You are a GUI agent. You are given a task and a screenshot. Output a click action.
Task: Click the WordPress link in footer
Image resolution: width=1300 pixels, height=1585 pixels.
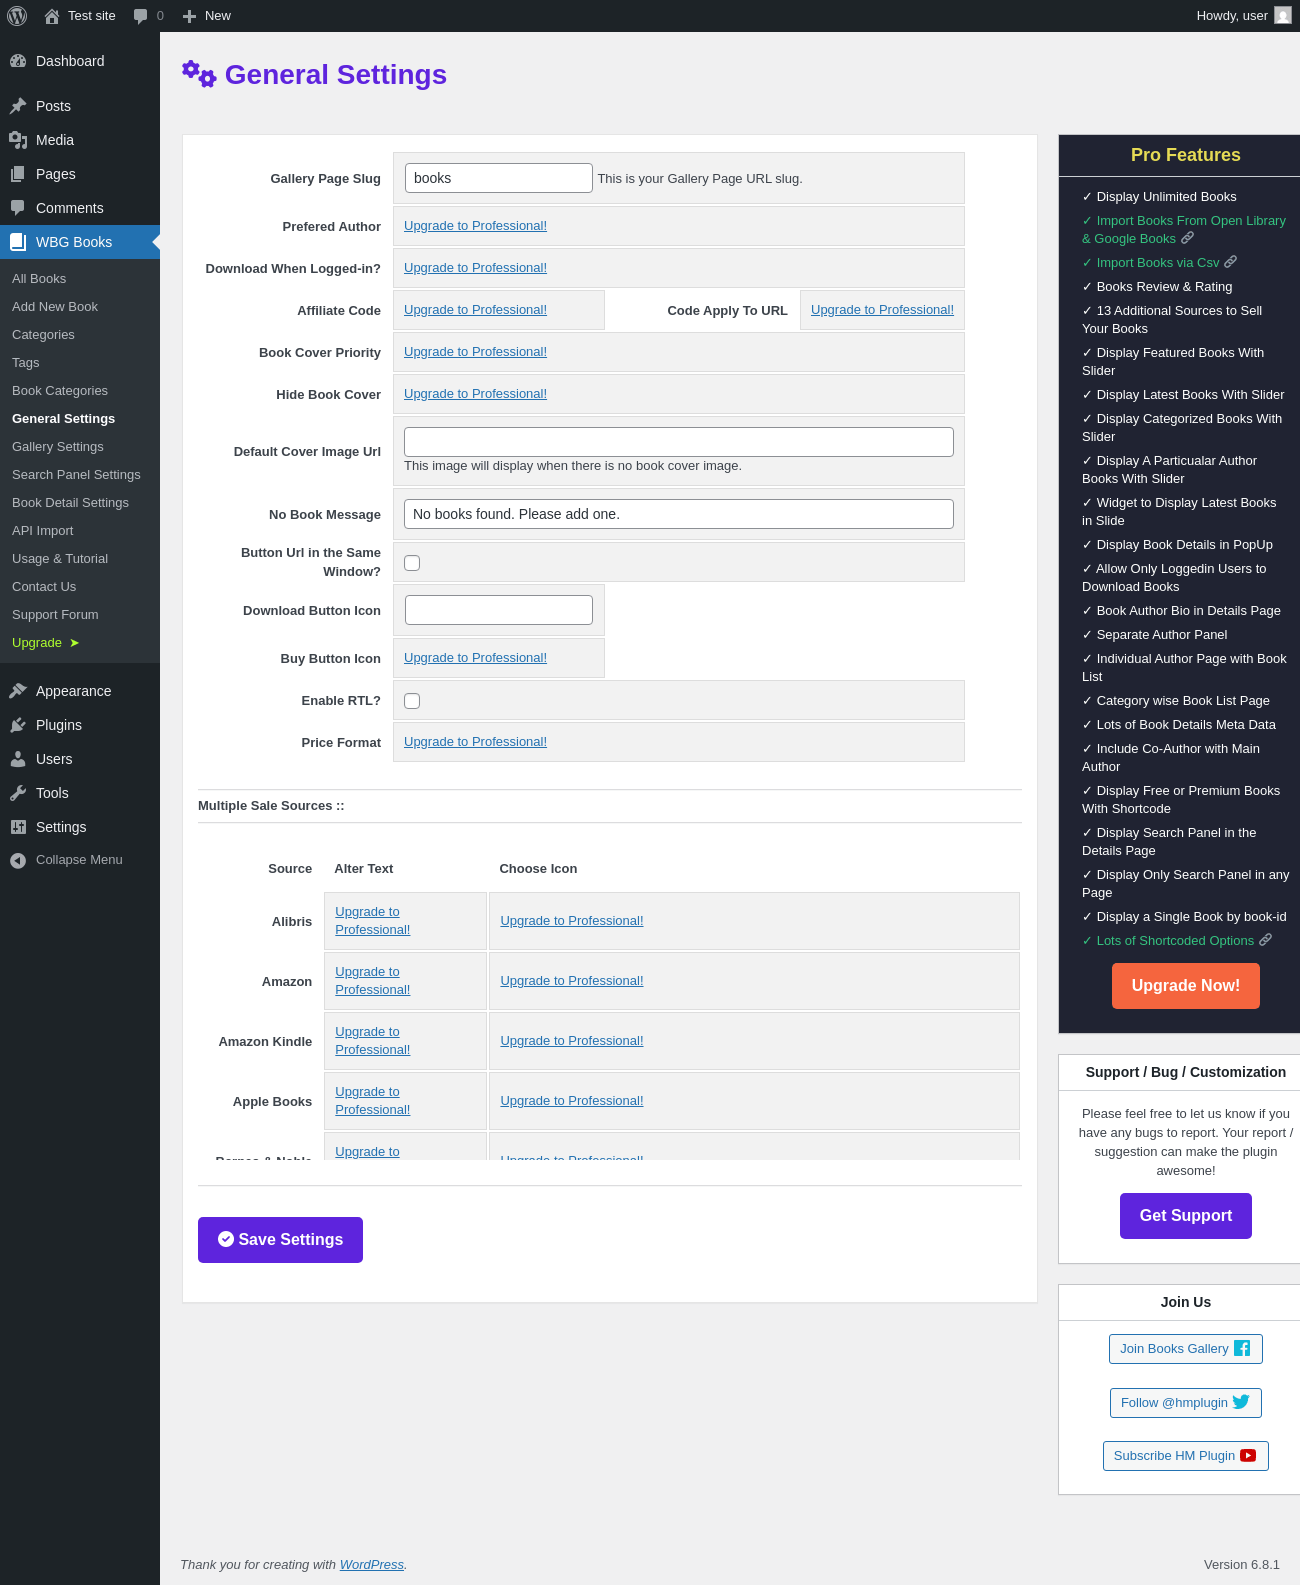[372, 1565]
